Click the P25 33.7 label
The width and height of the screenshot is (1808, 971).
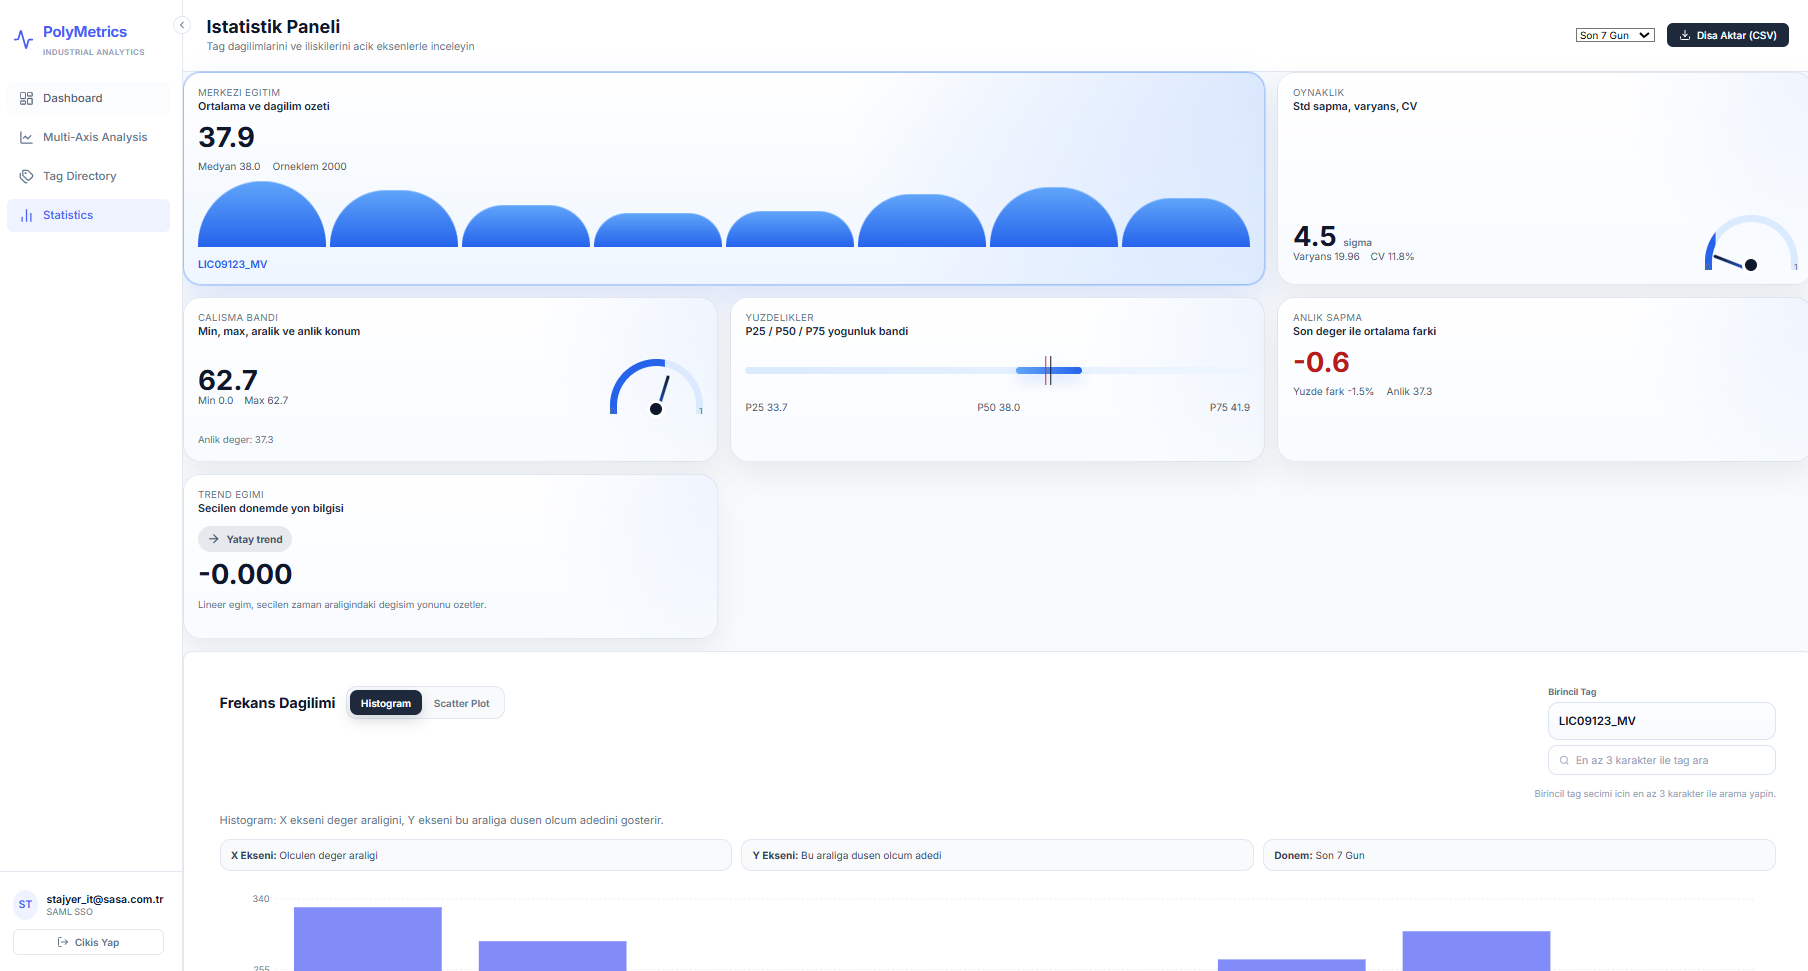click(x=766, y=408)
